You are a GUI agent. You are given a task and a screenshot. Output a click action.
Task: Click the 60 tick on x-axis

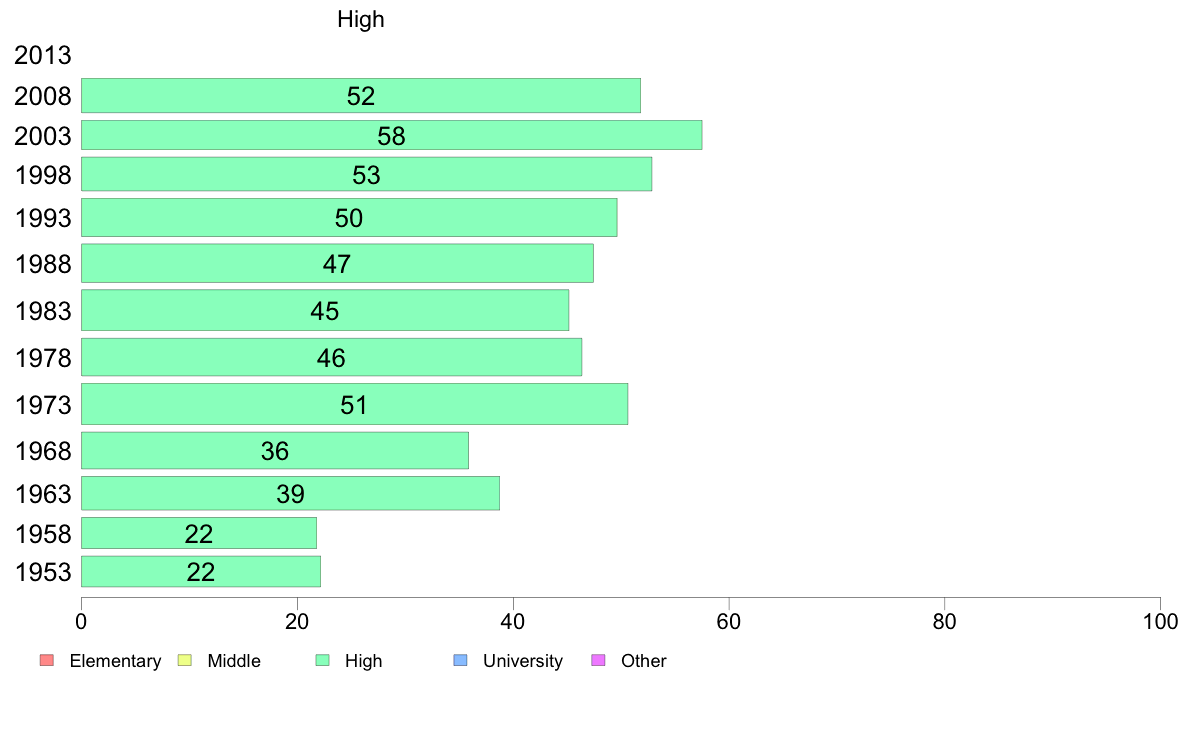tap(728, 622)
